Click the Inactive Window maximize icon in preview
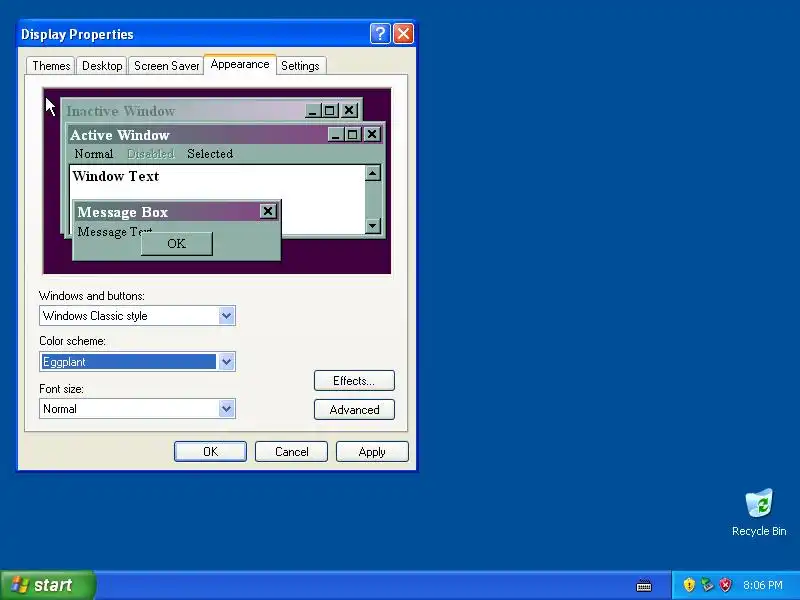This screenshot has height=600, width=800. [x=330, y=110]
